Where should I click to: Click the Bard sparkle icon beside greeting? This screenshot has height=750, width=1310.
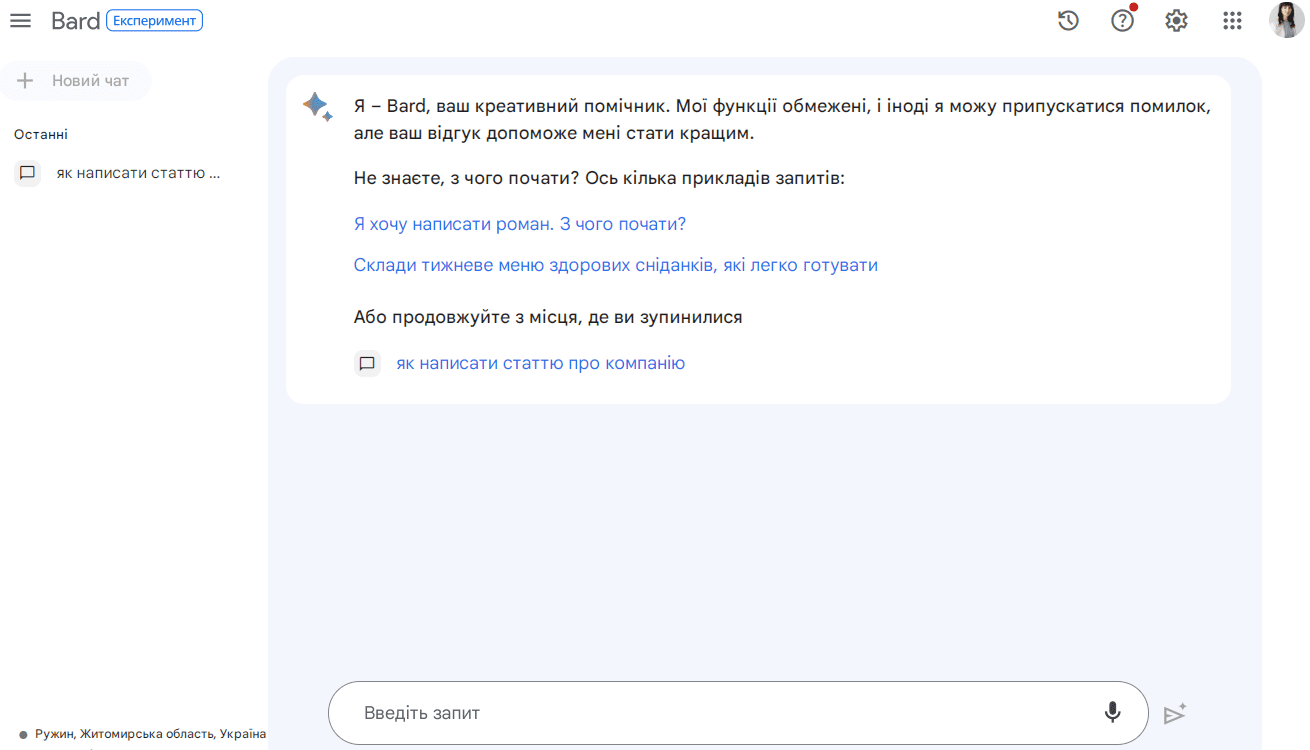[317, 107]
